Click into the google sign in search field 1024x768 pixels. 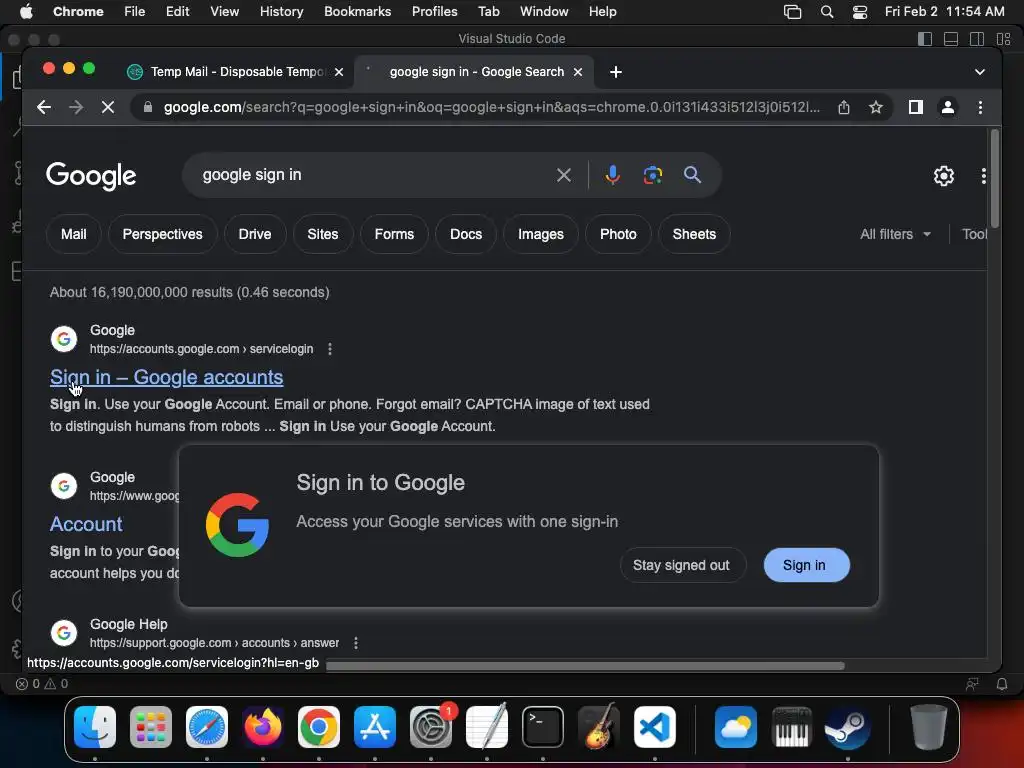pos(372,175)
